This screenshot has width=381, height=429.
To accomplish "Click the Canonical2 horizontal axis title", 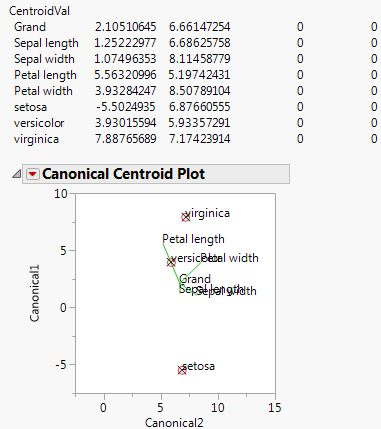I will 174,422.
